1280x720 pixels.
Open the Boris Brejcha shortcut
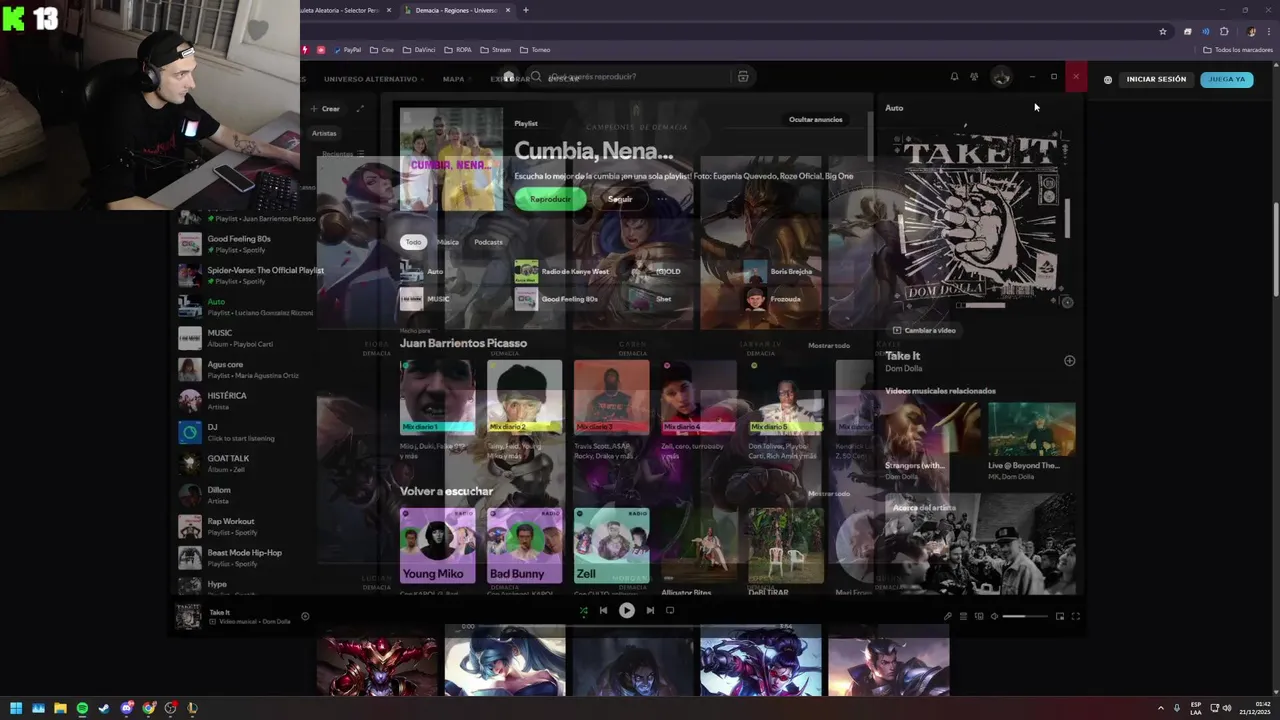[x=798, y=271]
